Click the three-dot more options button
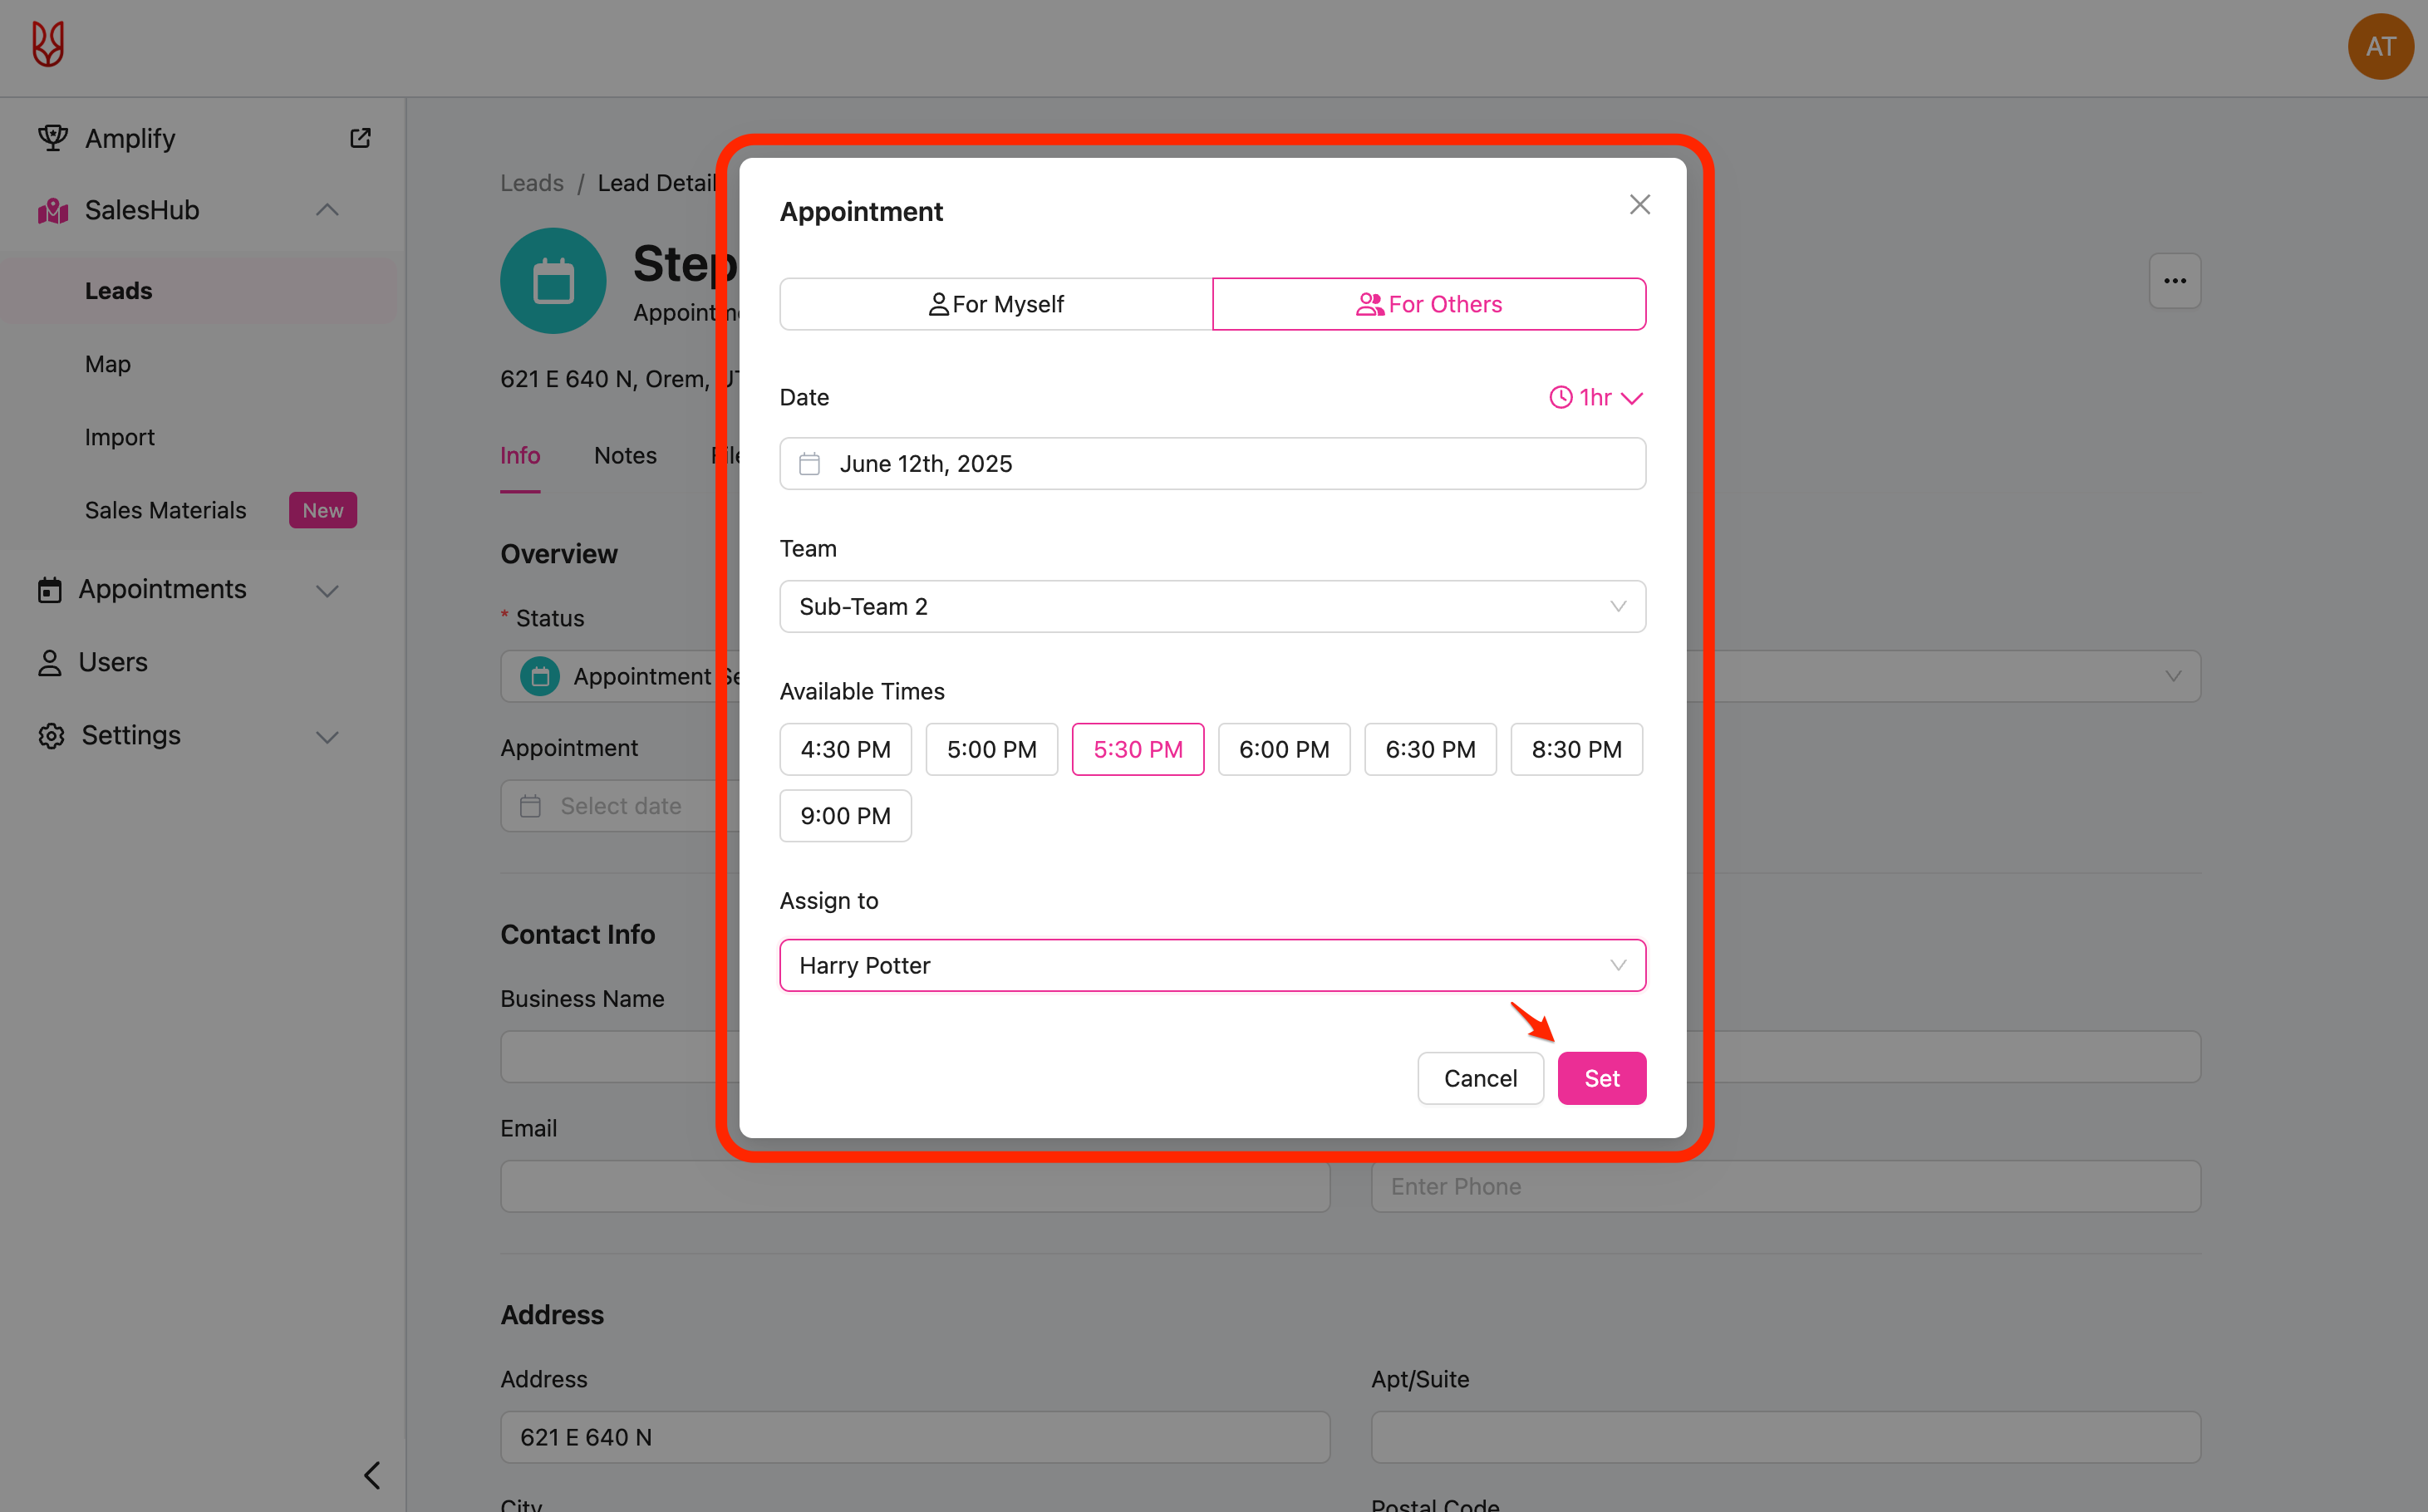This screenshot has width=2428, height=1512. point(2174,281)
